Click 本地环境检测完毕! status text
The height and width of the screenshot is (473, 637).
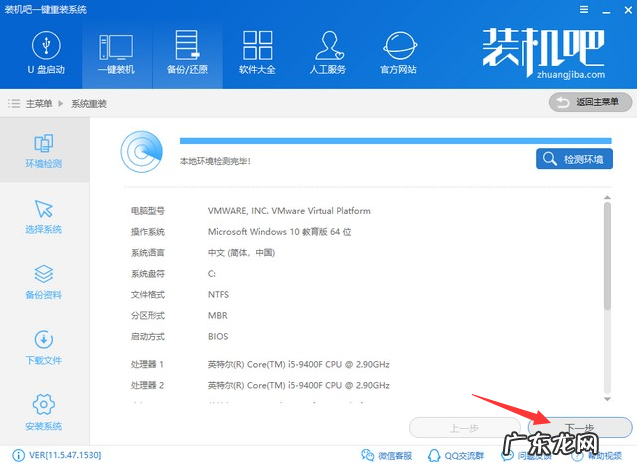click(x=215, y=161)
